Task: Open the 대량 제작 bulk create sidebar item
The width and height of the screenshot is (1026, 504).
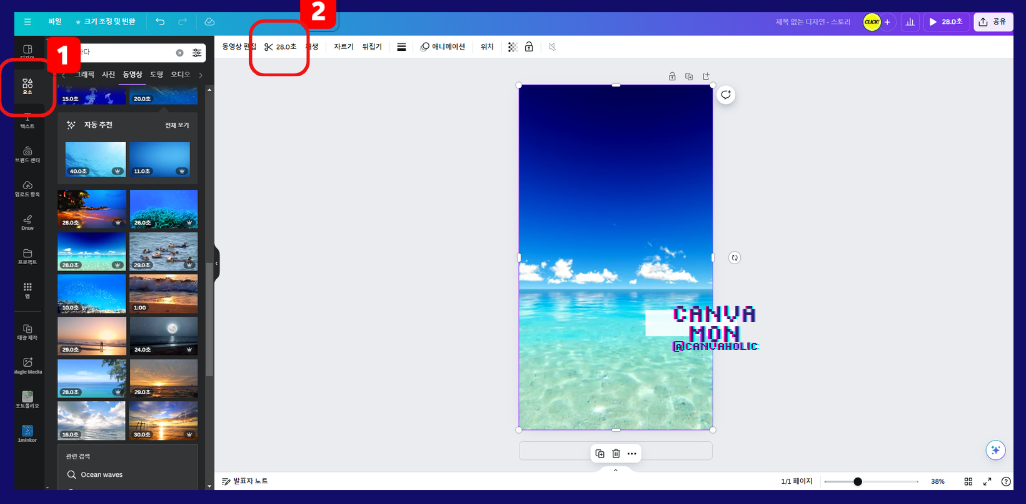Action: tap(27, 333)
